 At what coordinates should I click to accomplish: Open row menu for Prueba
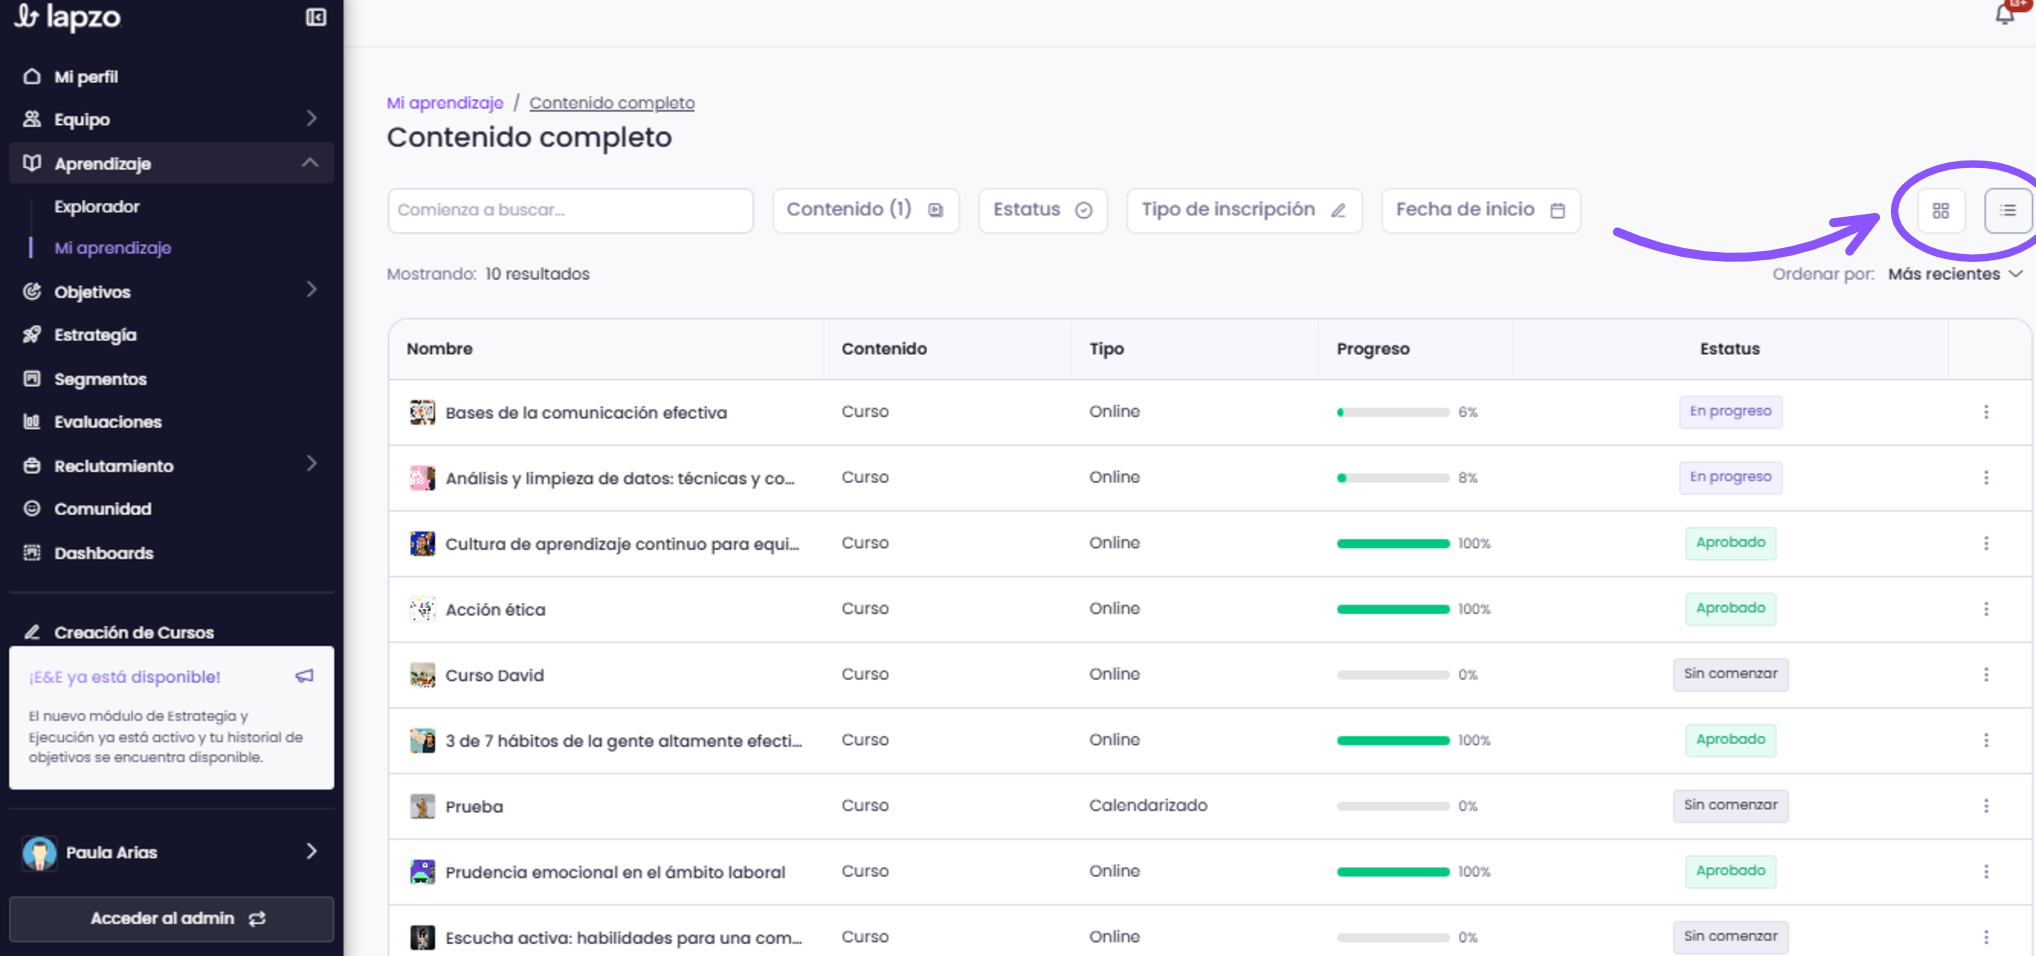[1986, 806]
